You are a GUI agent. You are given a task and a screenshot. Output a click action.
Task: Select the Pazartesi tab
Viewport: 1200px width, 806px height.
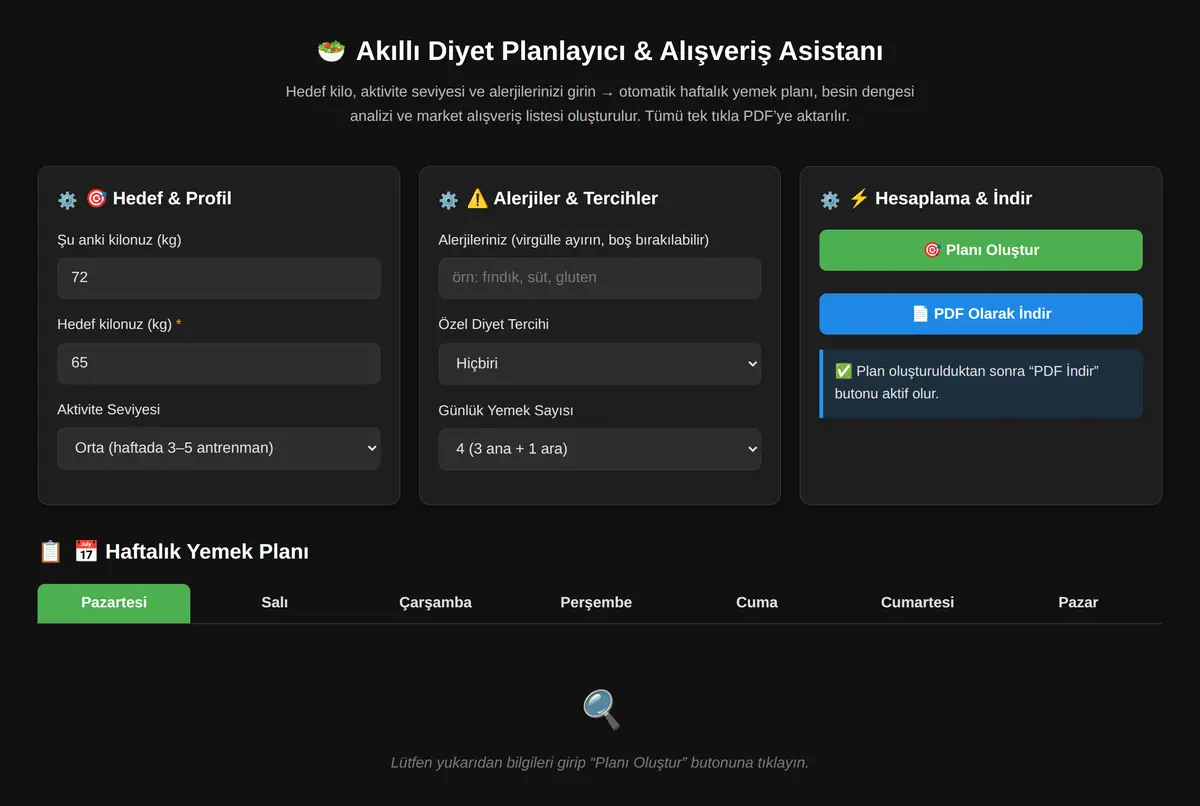pos(114,603)
